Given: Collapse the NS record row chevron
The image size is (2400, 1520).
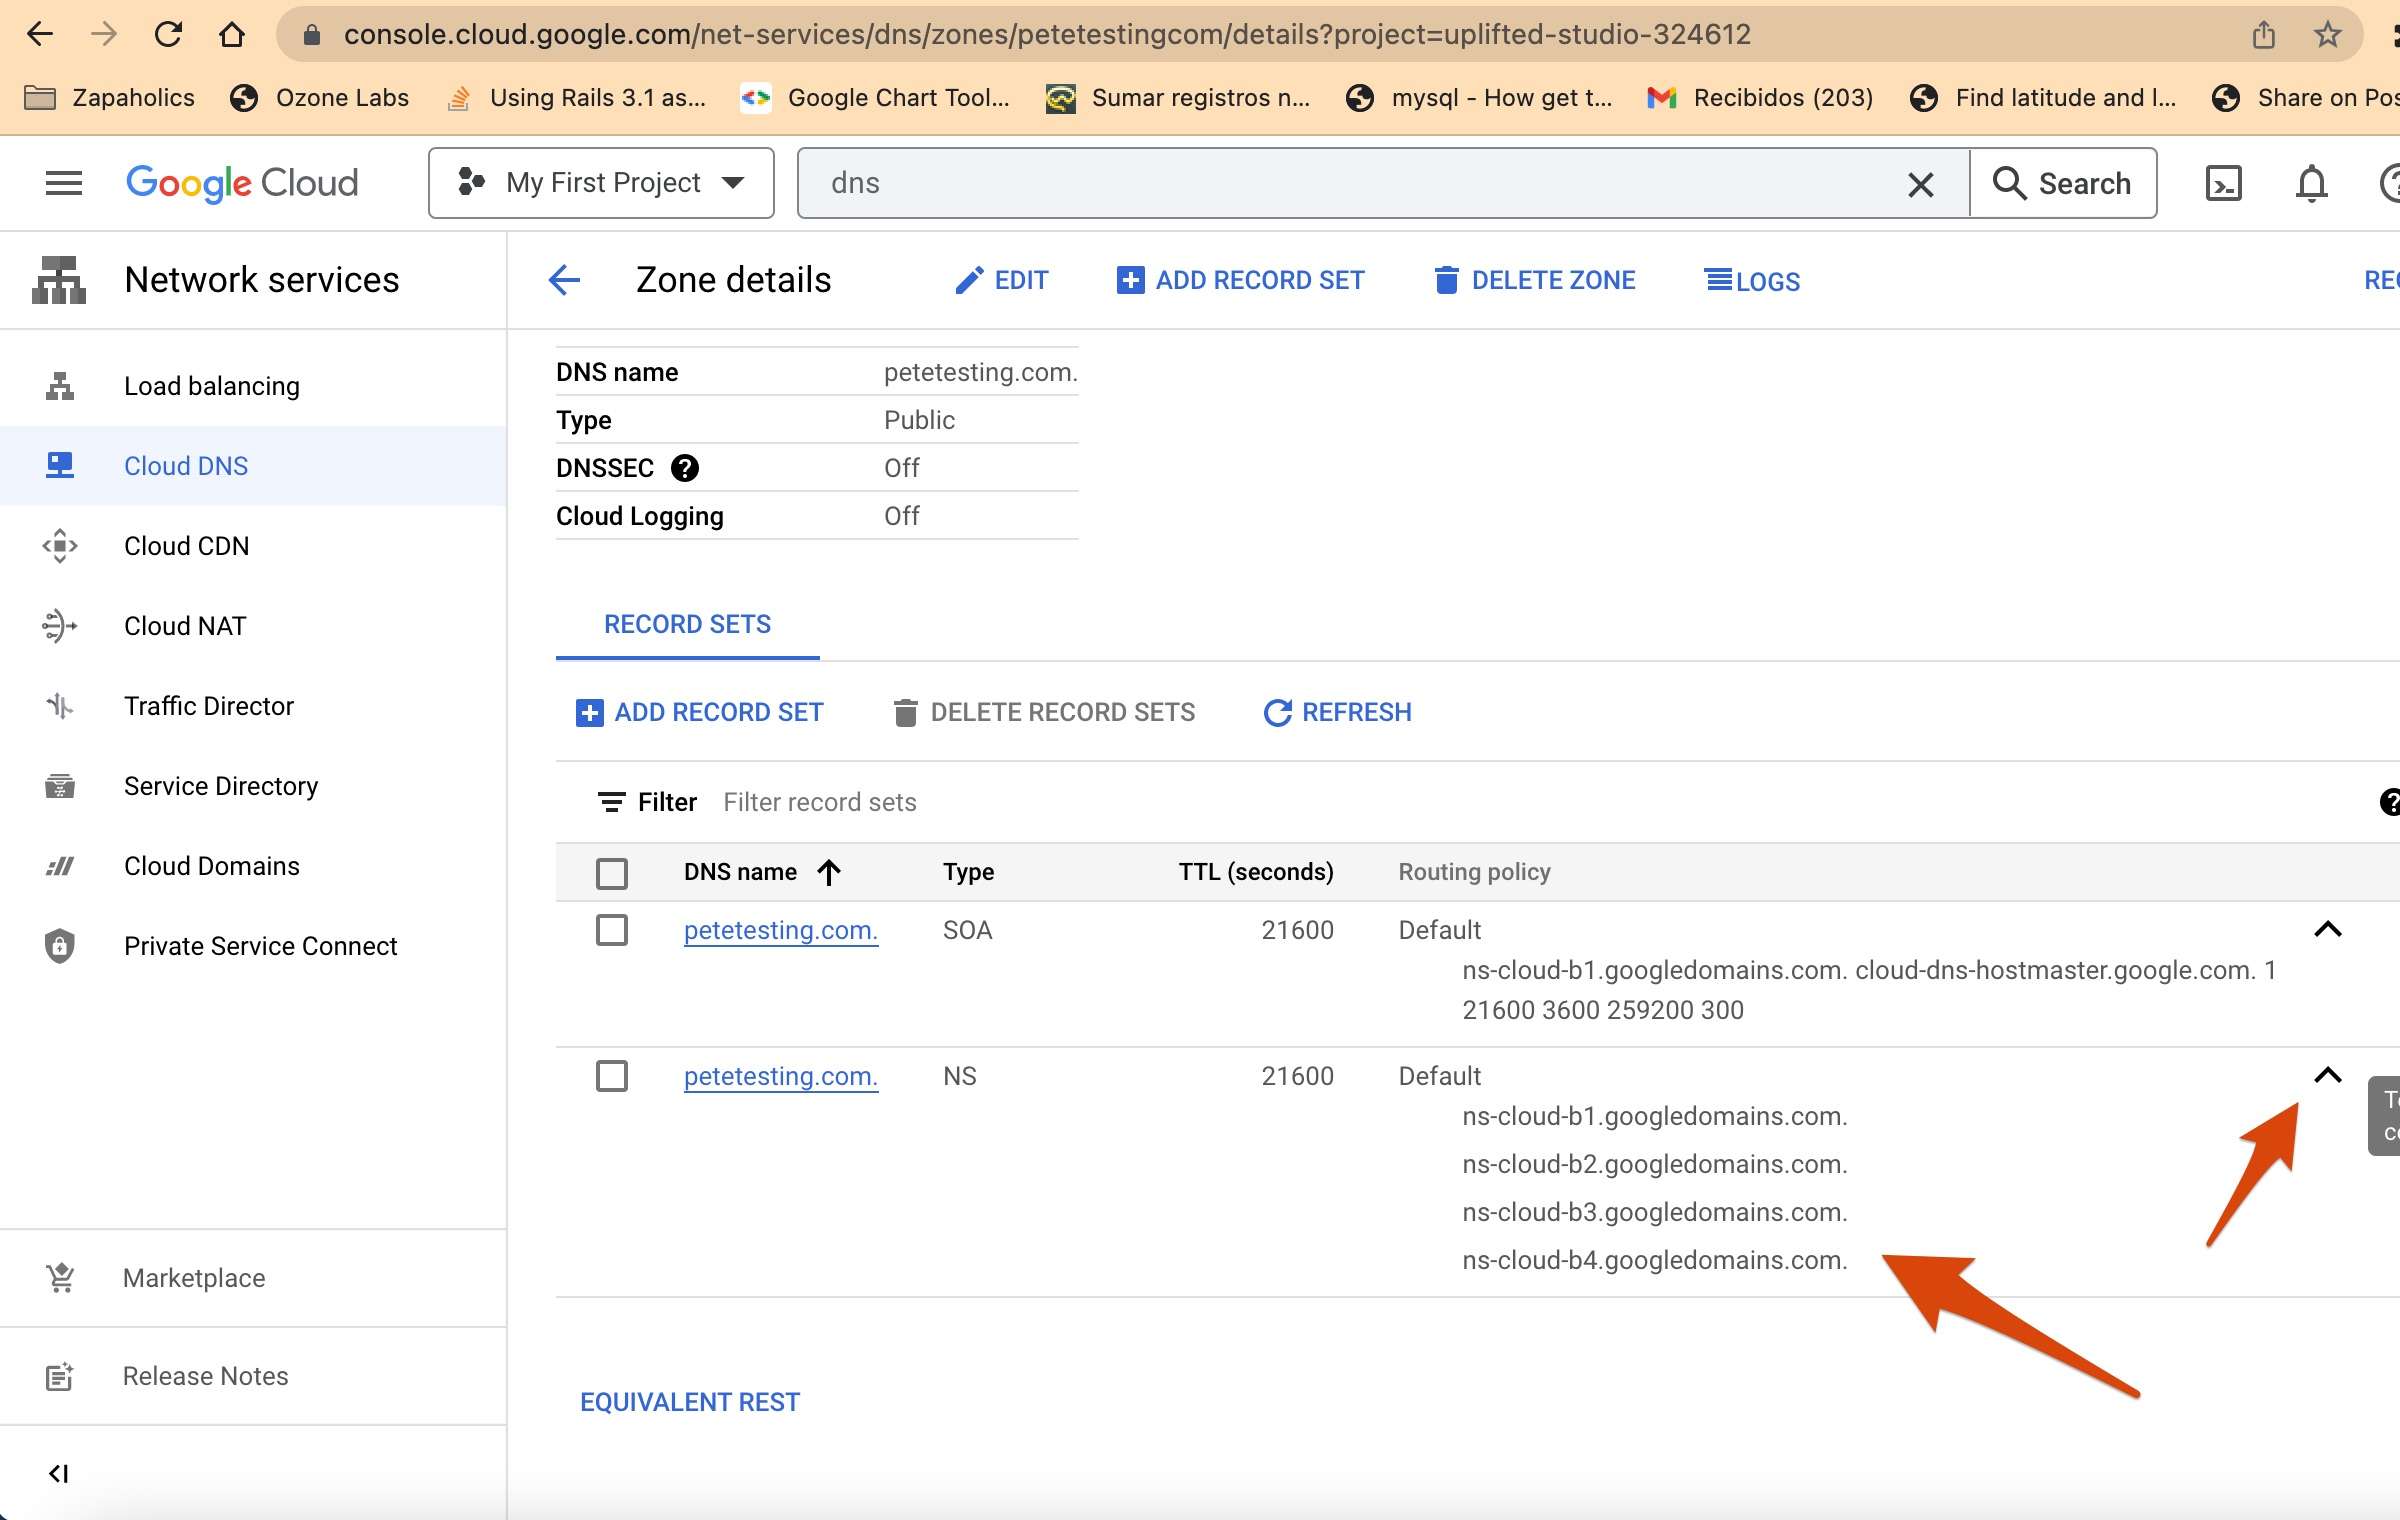Looking at the screenshot, I should pyautogui.click(x=2327, y=1076).
